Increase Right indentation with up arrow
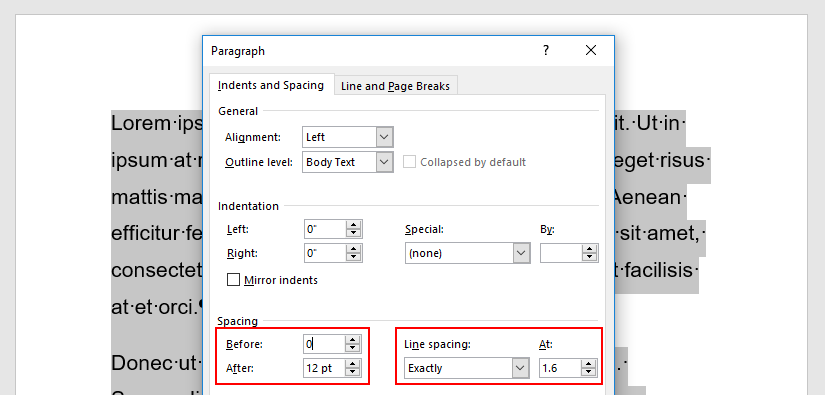The width and height of the screenshot is (825, 395). (354, 249)
